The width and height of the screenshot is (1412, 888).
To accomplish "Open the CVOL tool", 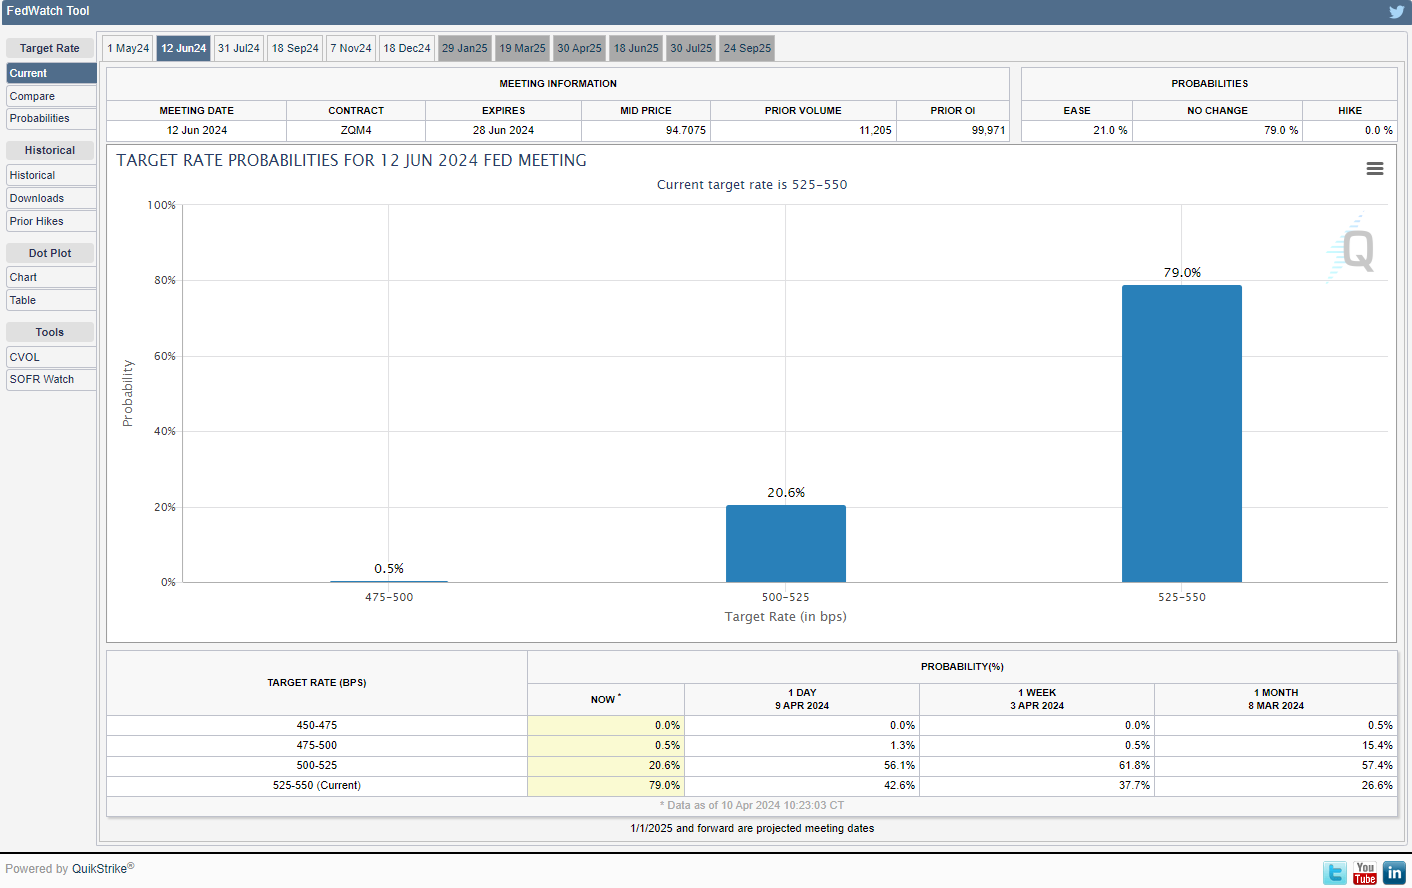I will pyautogui.click(x=51, y=357).
